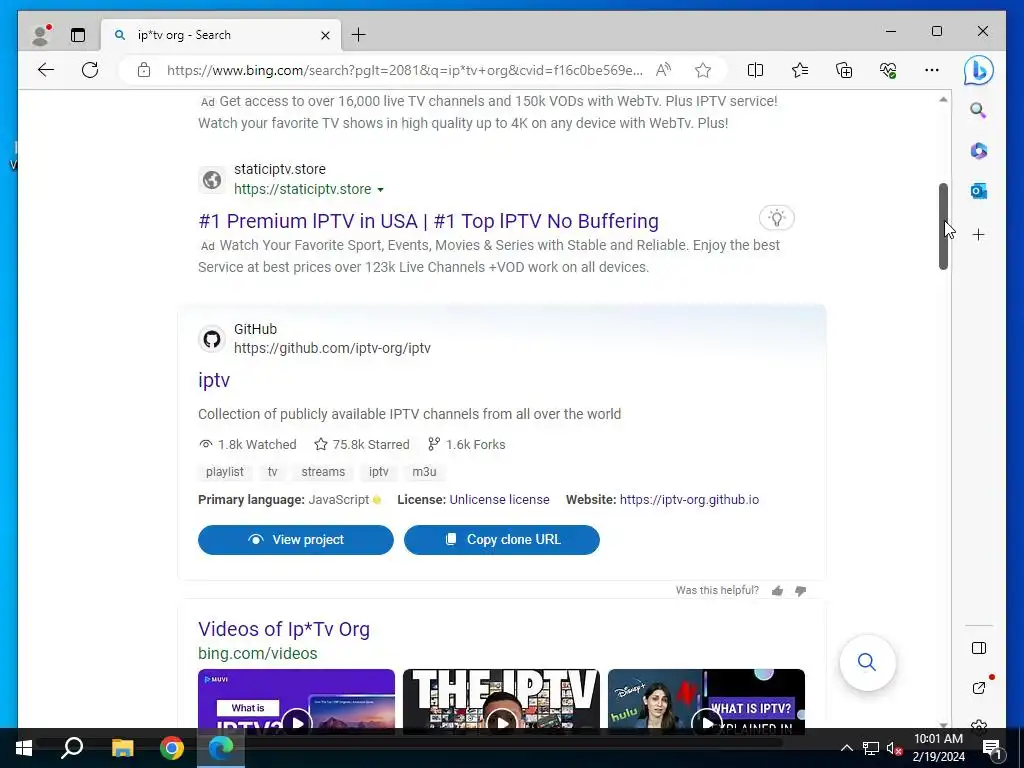
Task: Add this page to favorites
Action: coord(703,70)
